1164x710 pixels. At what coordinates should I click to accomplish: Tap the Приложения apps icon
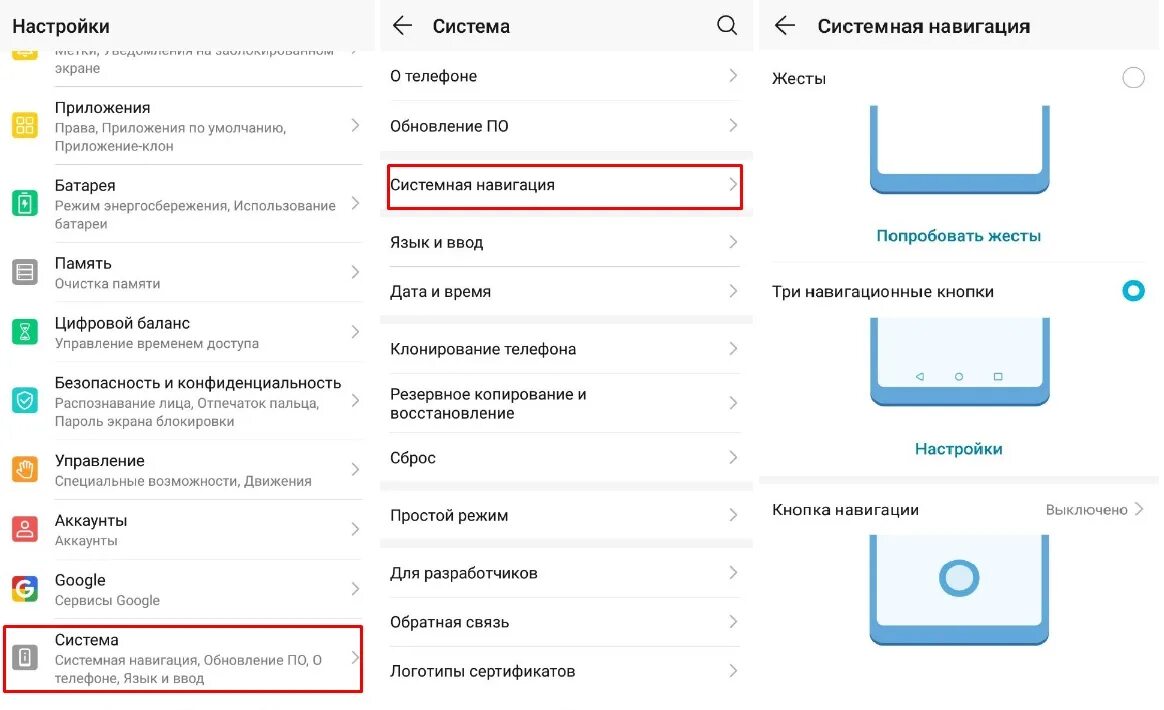pyautogui.click(x=25, y=125)
